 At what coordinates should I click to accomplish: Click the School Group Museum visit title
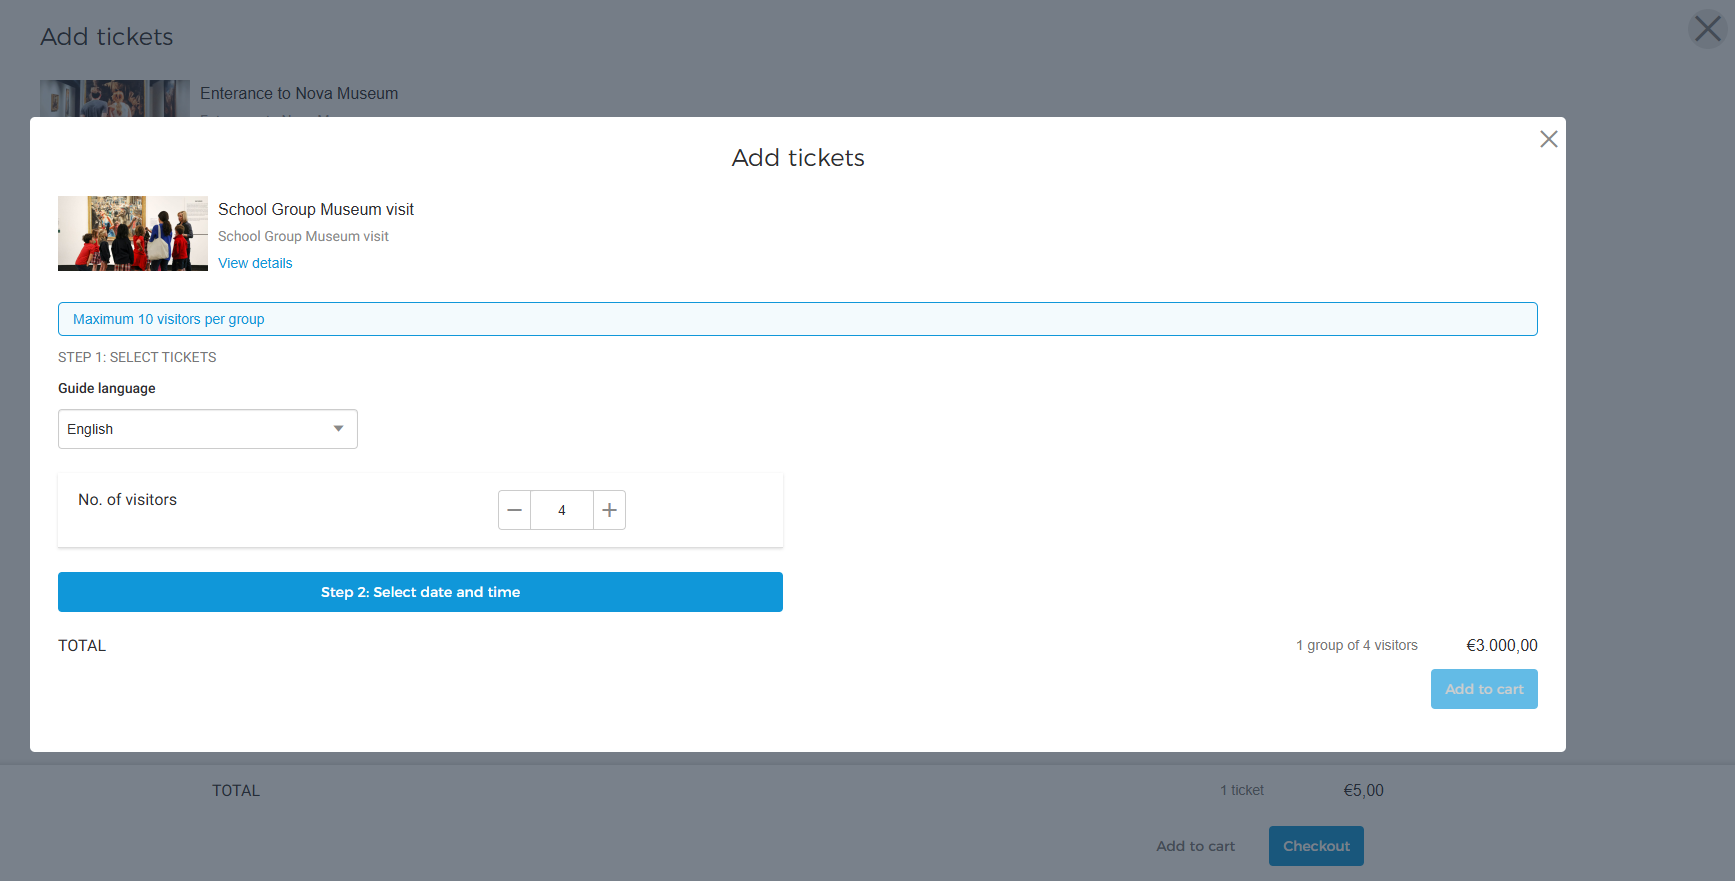point(316,209)
